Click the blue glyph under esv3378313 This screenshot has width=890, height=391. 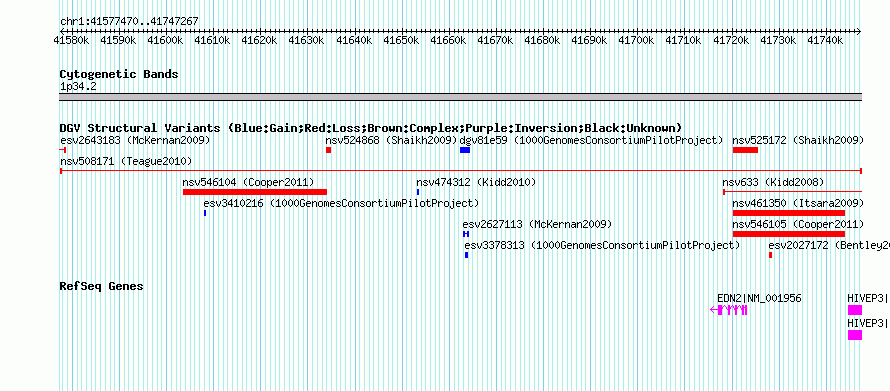[467, 255]
